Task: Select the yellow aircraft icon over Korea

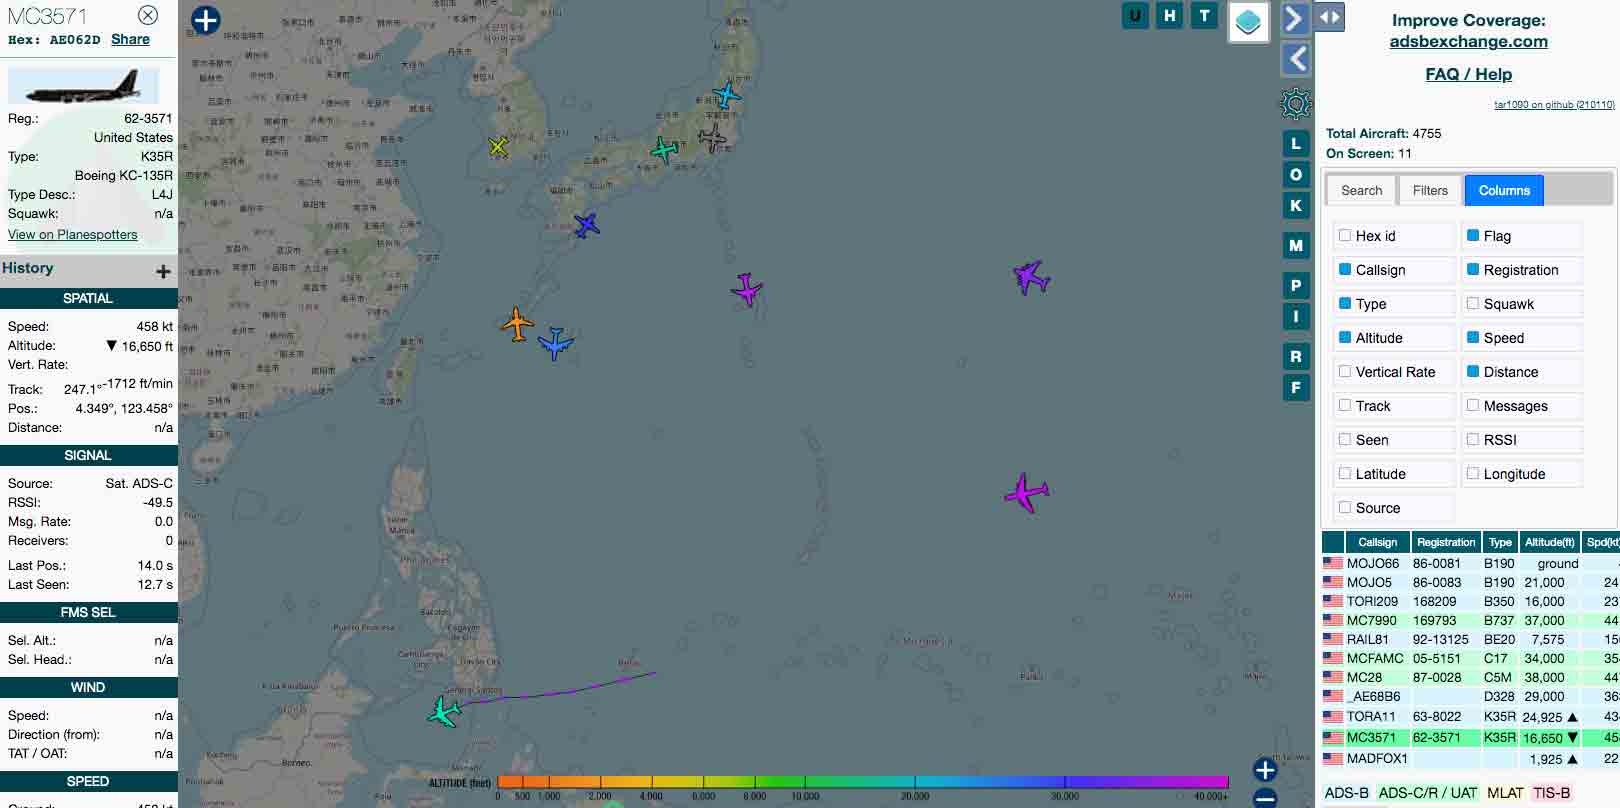Action: pyautogui.click(x=498, y=147)
